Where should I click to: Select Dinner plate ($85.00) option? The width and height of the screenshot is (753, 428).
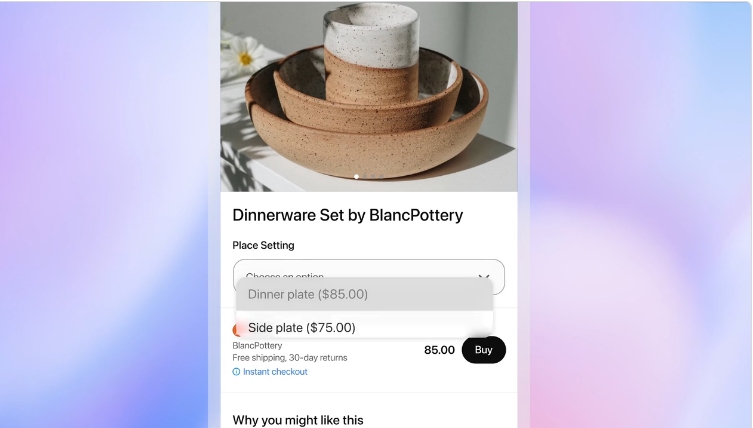pos(364,294)
